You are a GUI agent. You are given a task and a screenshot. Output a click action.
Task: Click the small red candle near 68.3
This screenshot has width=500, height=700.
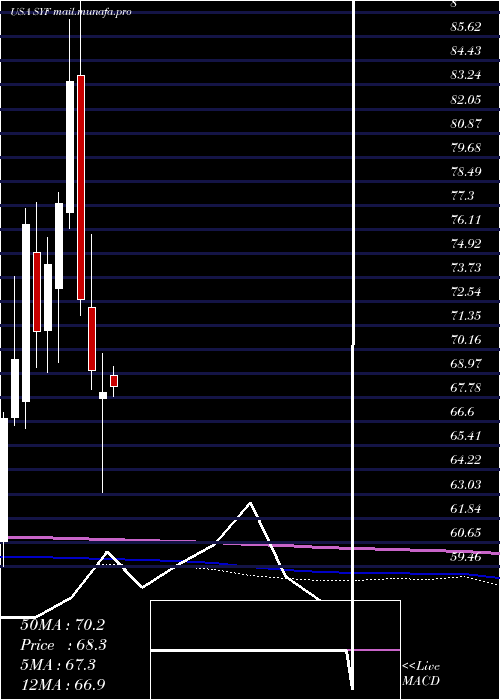pos(114,381)
